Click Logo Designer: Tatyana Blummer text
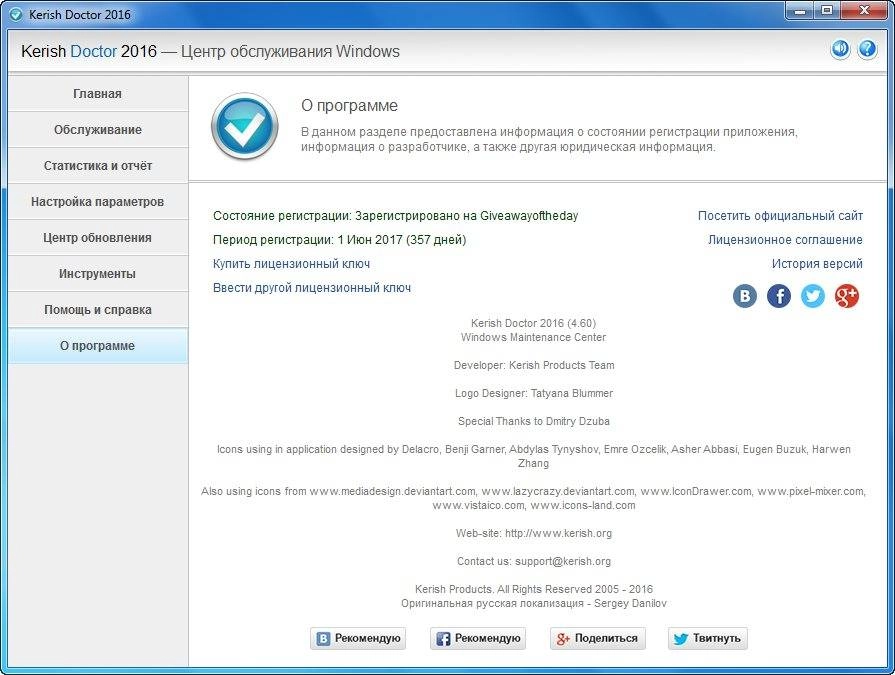The height and width of the screenshot is (675, 895). pyautogui.click(x=534, y=393)
